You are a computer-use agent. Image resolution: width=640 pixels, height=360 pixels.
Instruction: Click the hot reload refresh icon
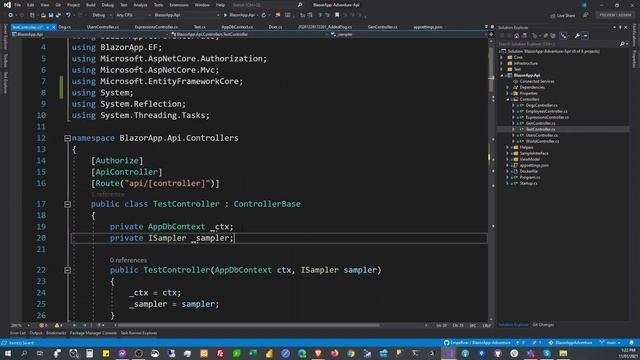(264, 15)
